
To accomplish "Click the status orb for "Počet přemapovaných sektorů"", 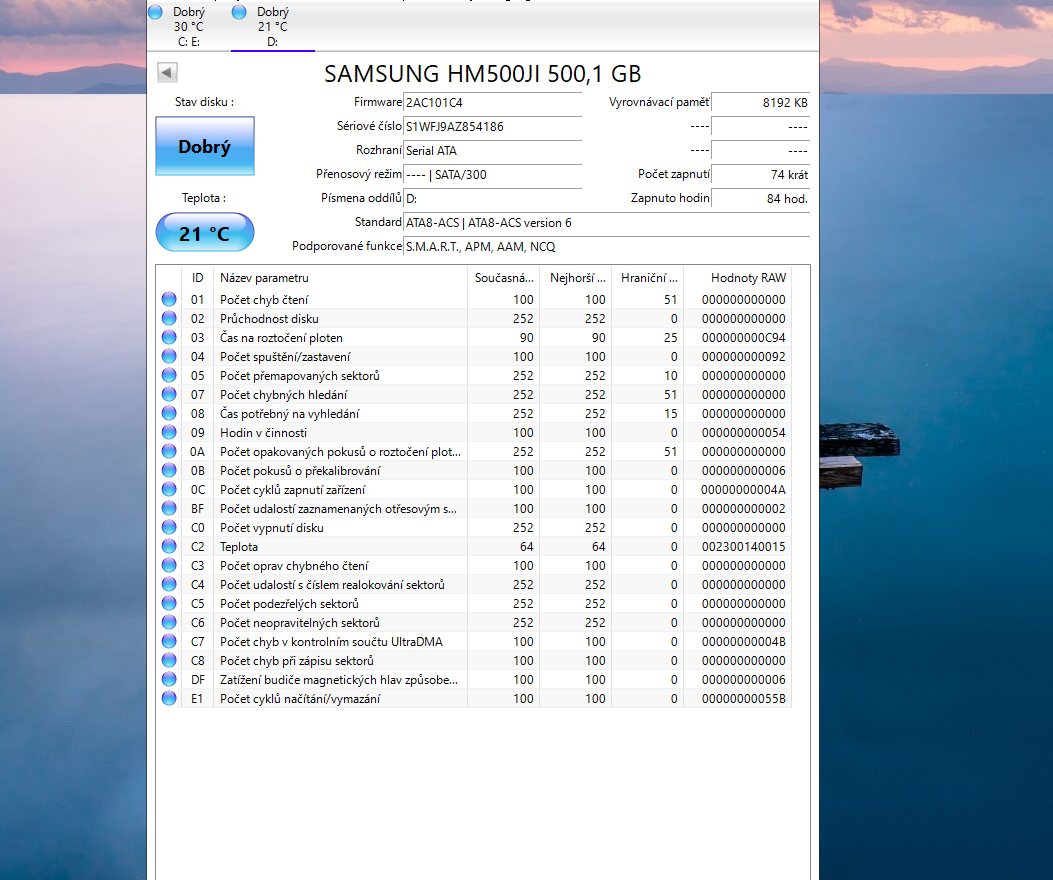I will (x=168, y=375).
